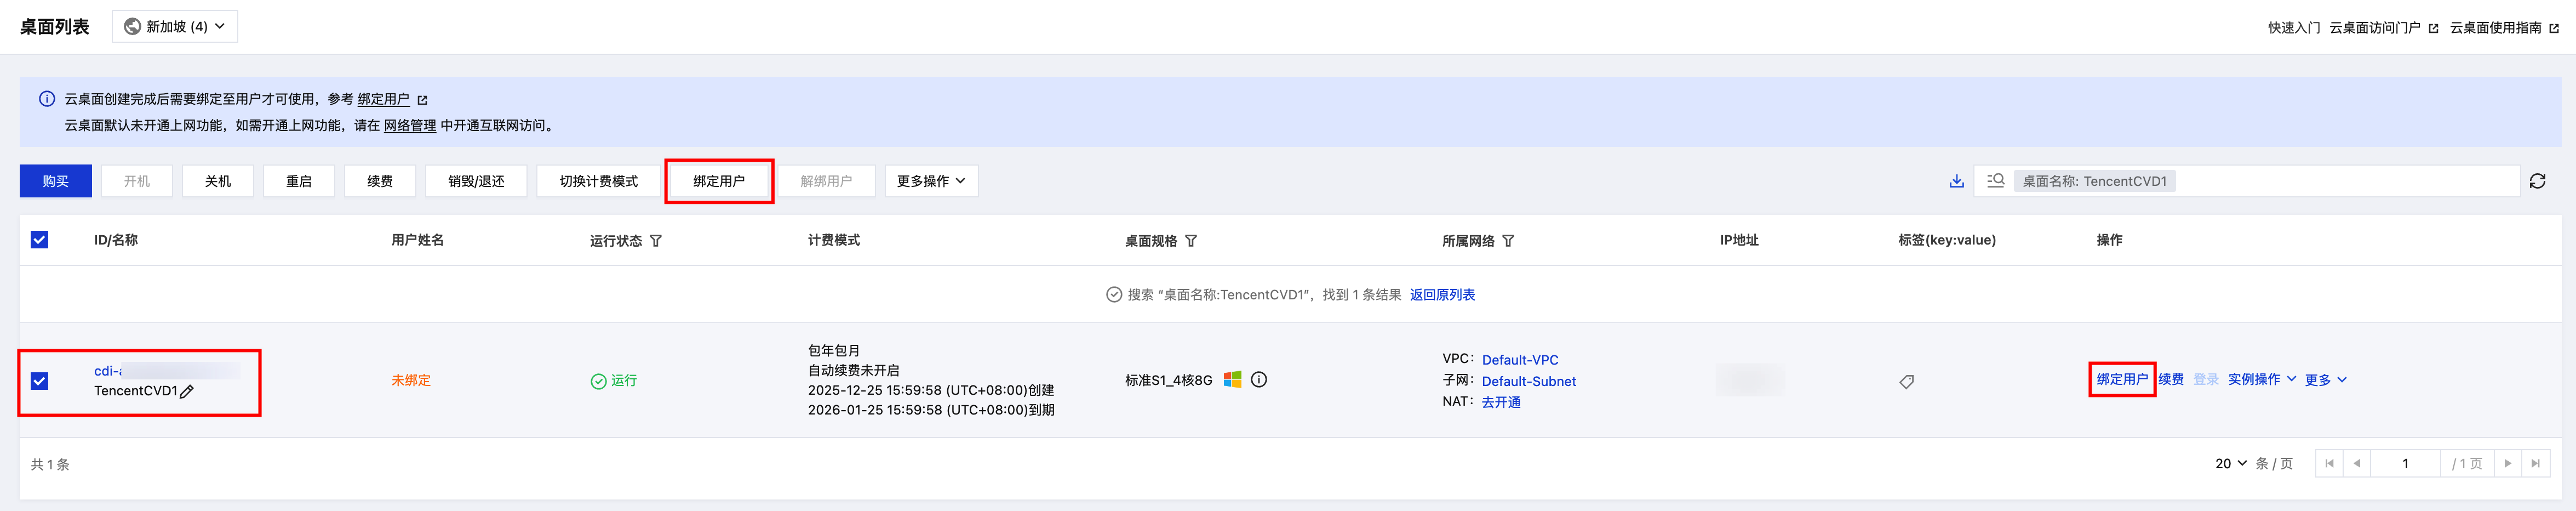Click 返回原列表 link
The width and height of the screenshot is (2576, 511).
[x=1442, y=295]
